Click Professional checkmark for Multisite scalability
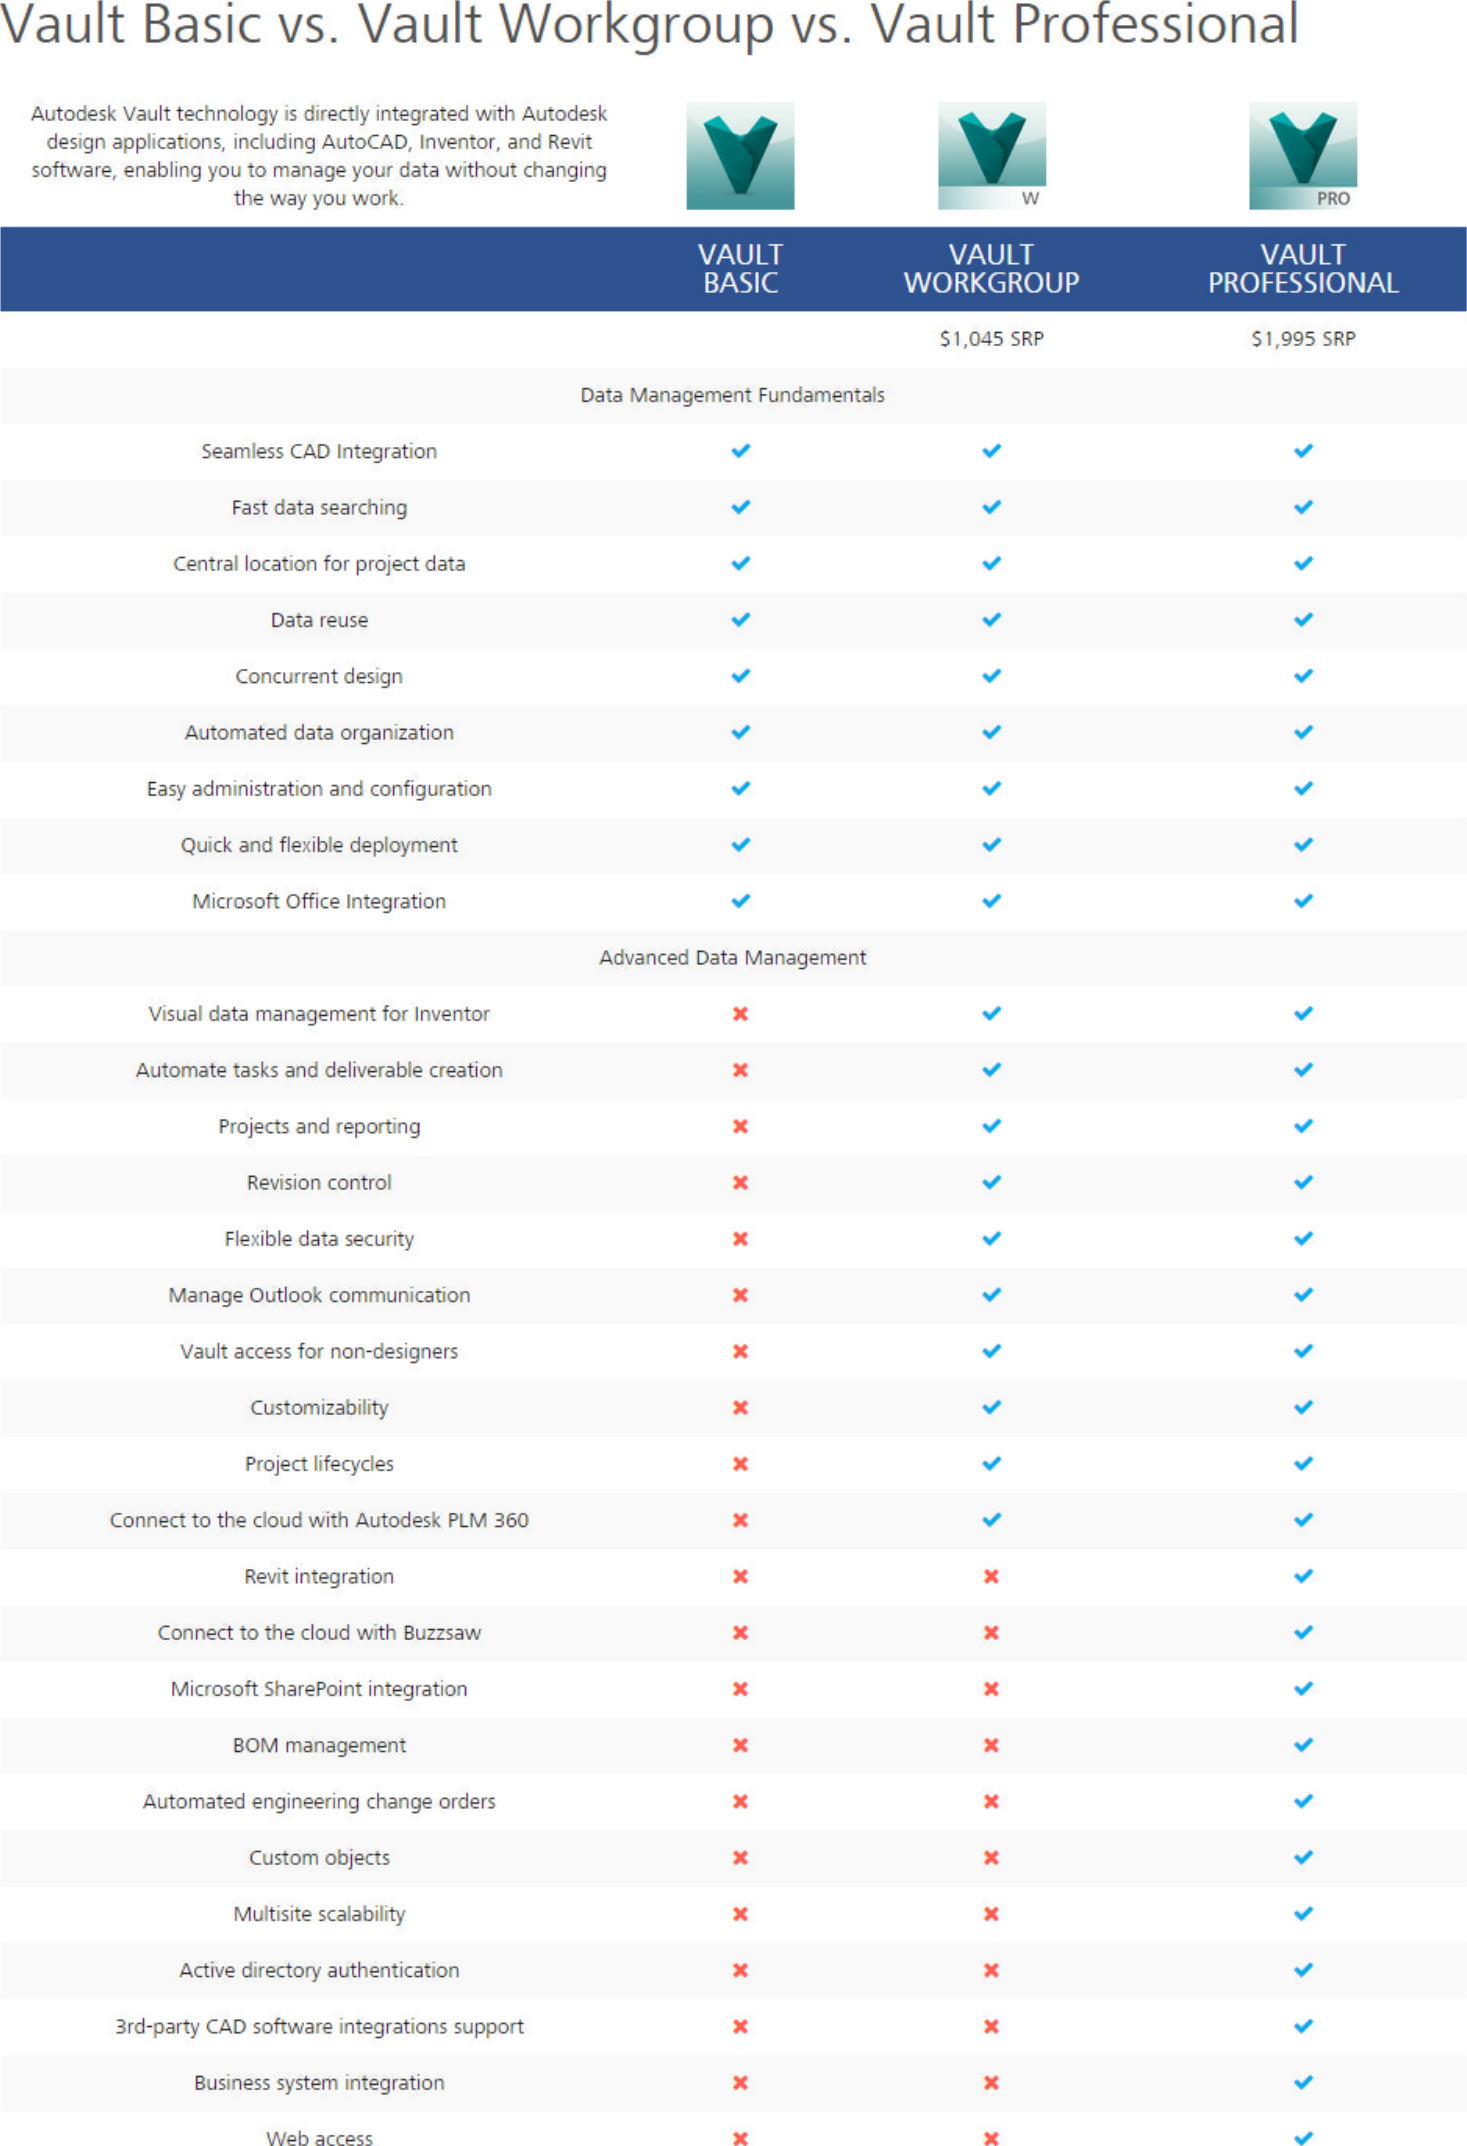The image size is (1467, 2146). coord(1302,1914)
